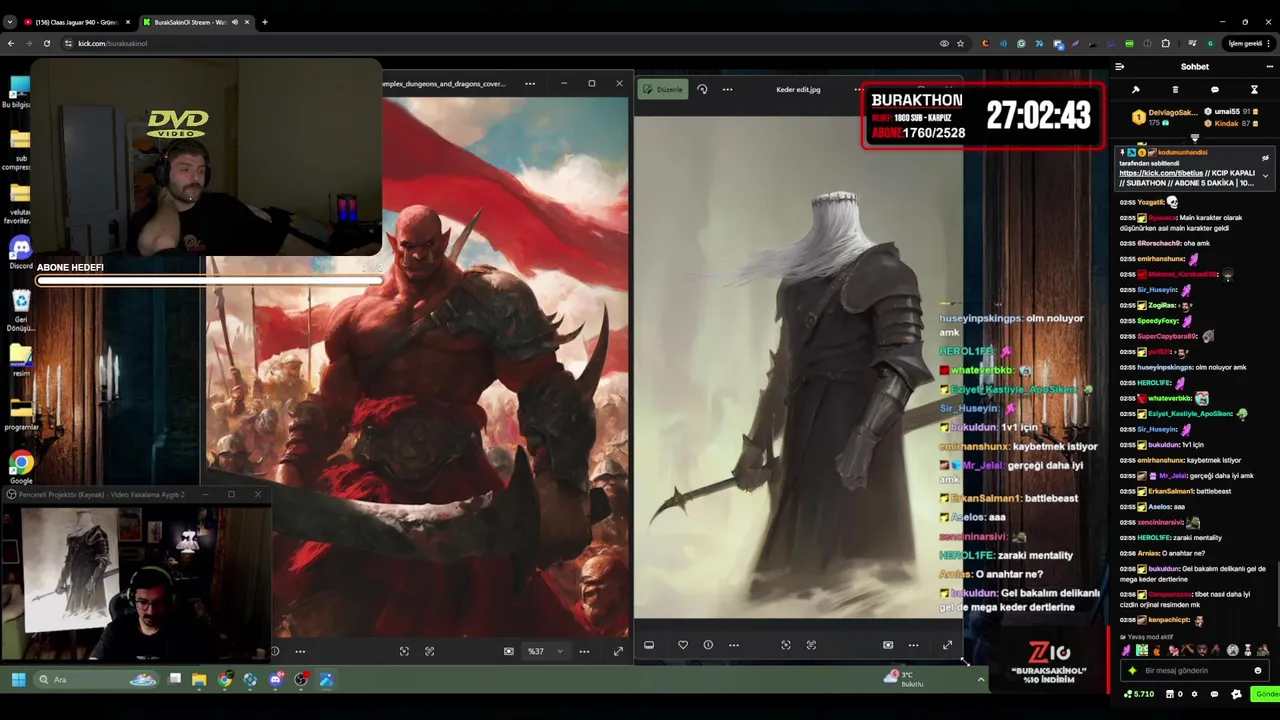Open a new browser tab
The width and height of the screenshot is (1280, 720).
tap(265, 22)
